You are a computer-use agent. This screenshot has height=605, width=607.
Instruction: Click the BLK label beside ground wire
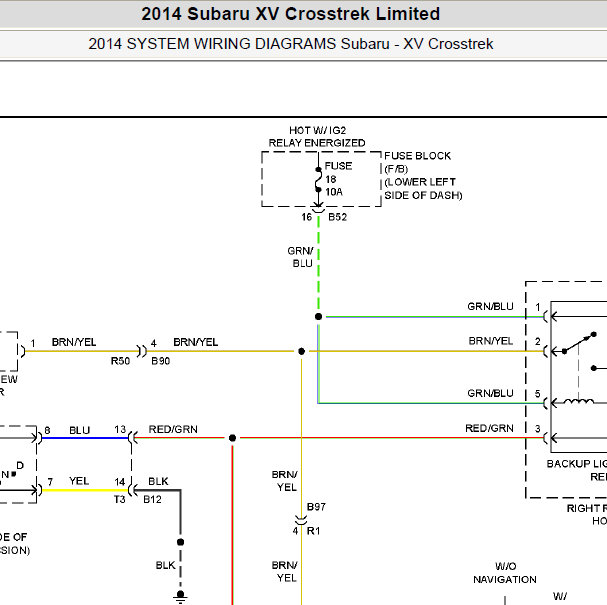[165, 566]
